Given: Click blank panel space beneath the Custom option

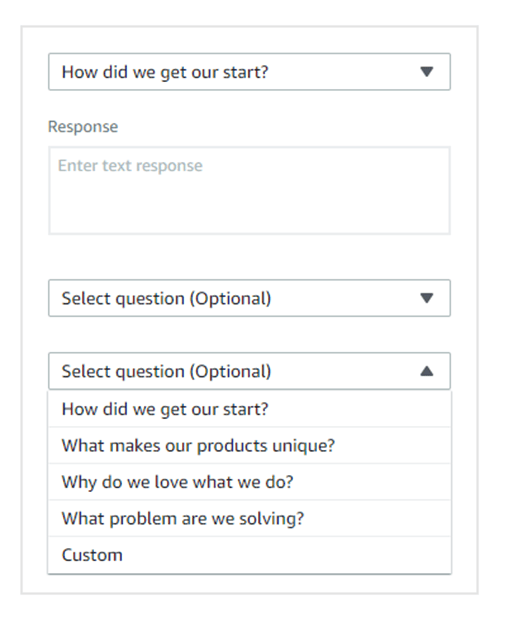Looking at the screenshot, I should pos(250,584).
